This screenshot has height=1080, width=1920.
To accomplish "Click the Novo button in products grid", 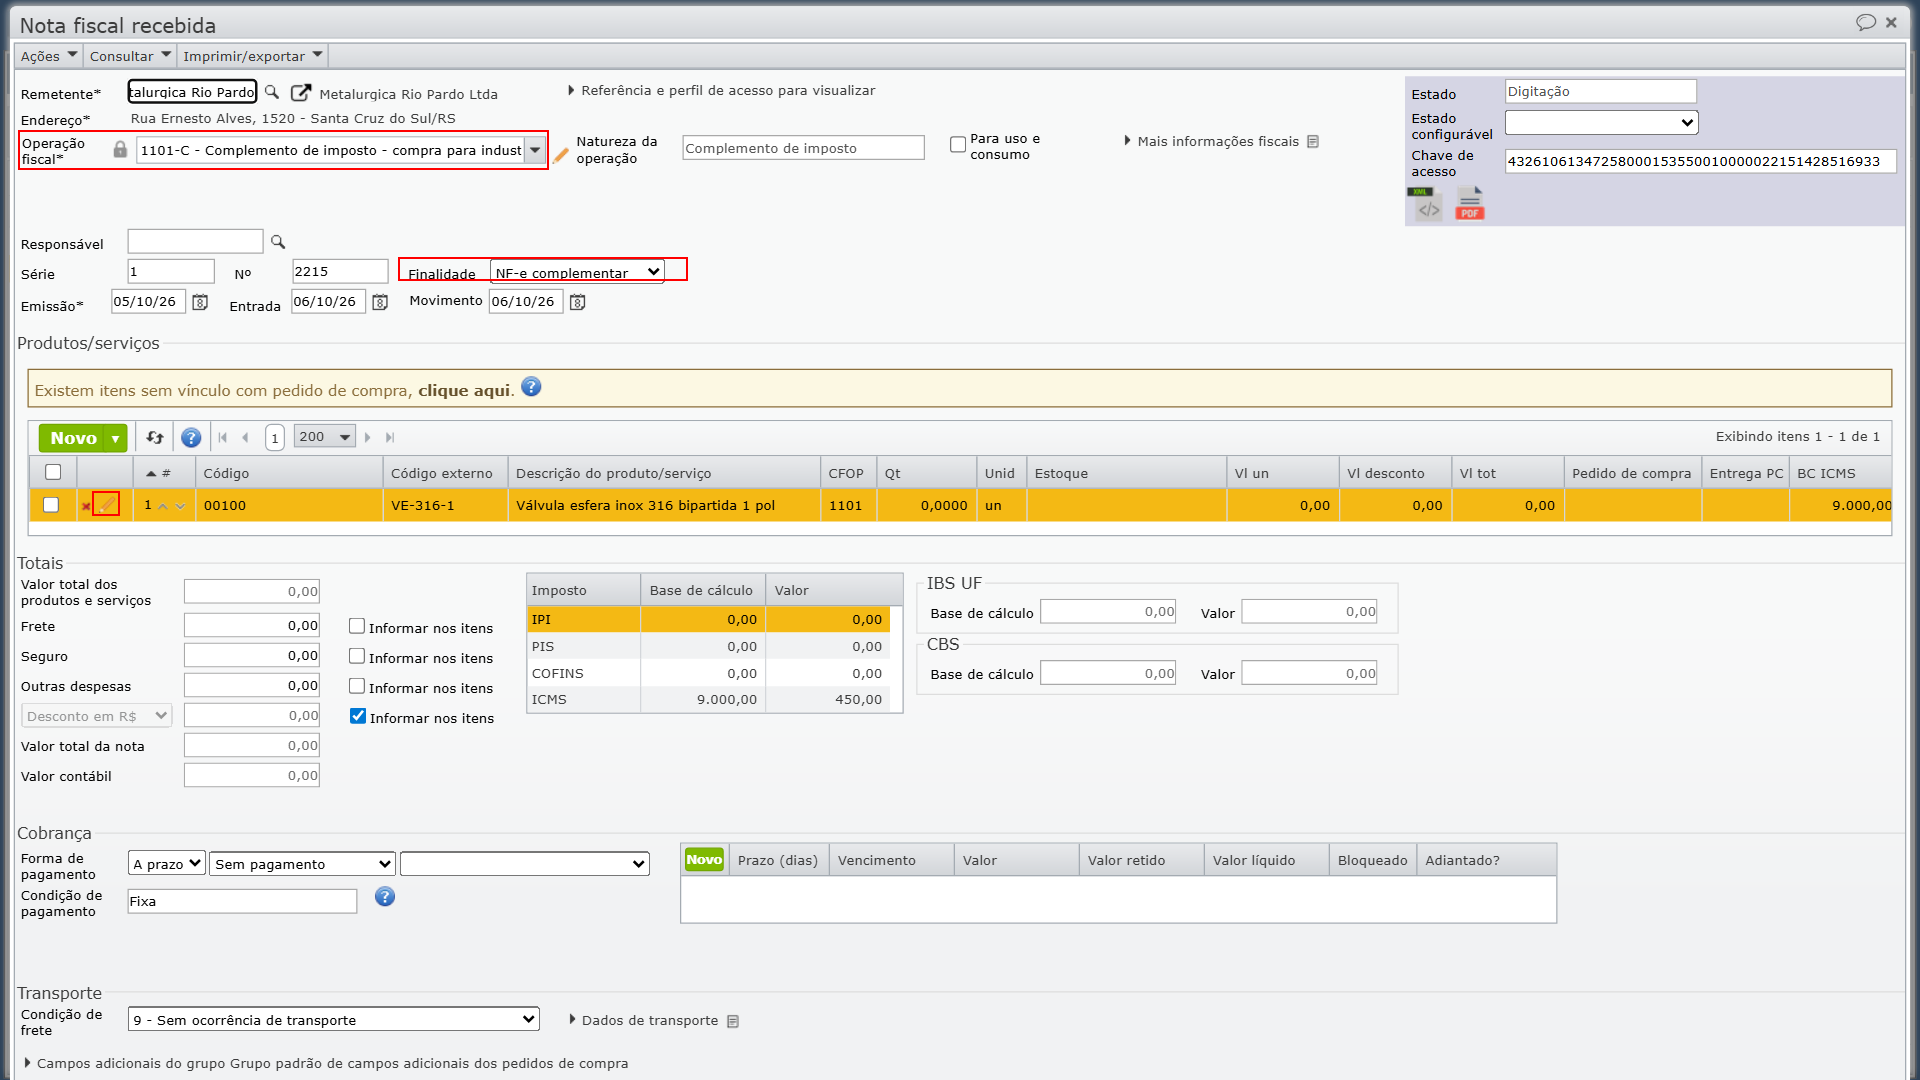I will [73, 438].
